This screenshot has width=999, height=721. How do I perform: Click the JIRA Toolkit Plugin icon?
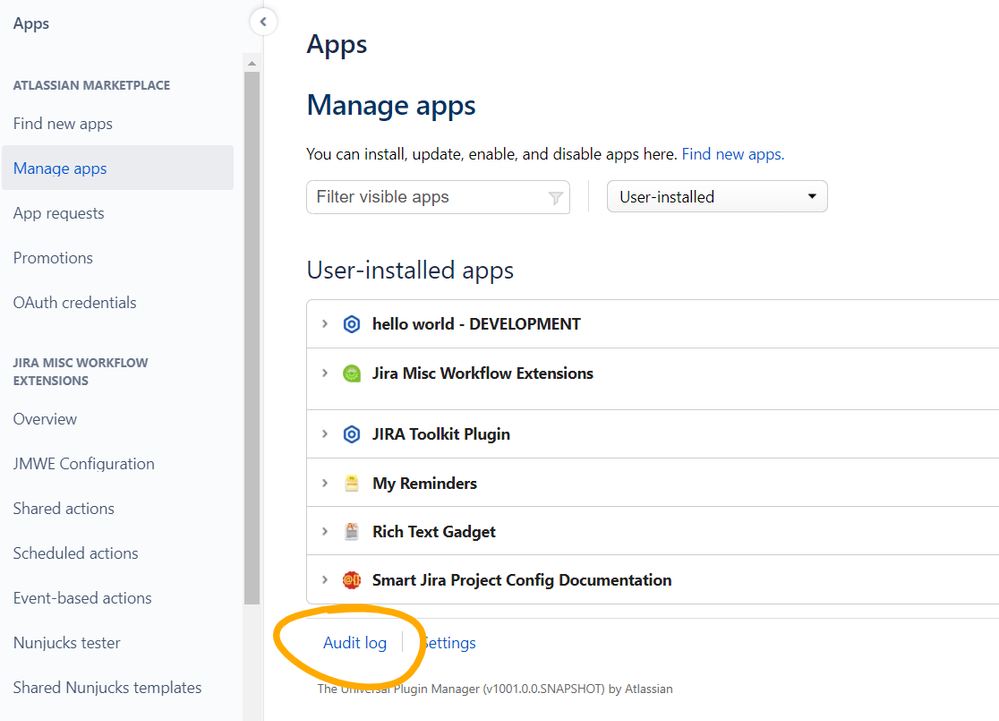point(352,433)
